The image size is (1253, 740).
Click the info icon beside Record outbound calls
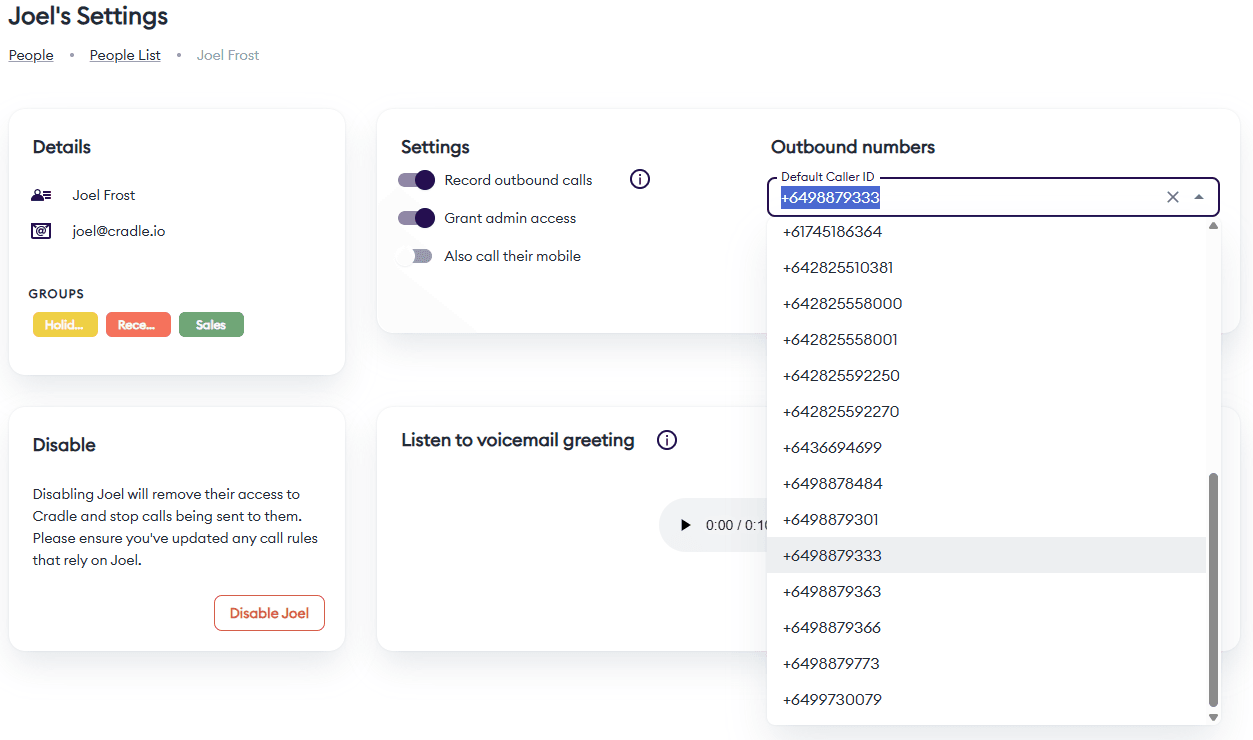click(640, 180)
